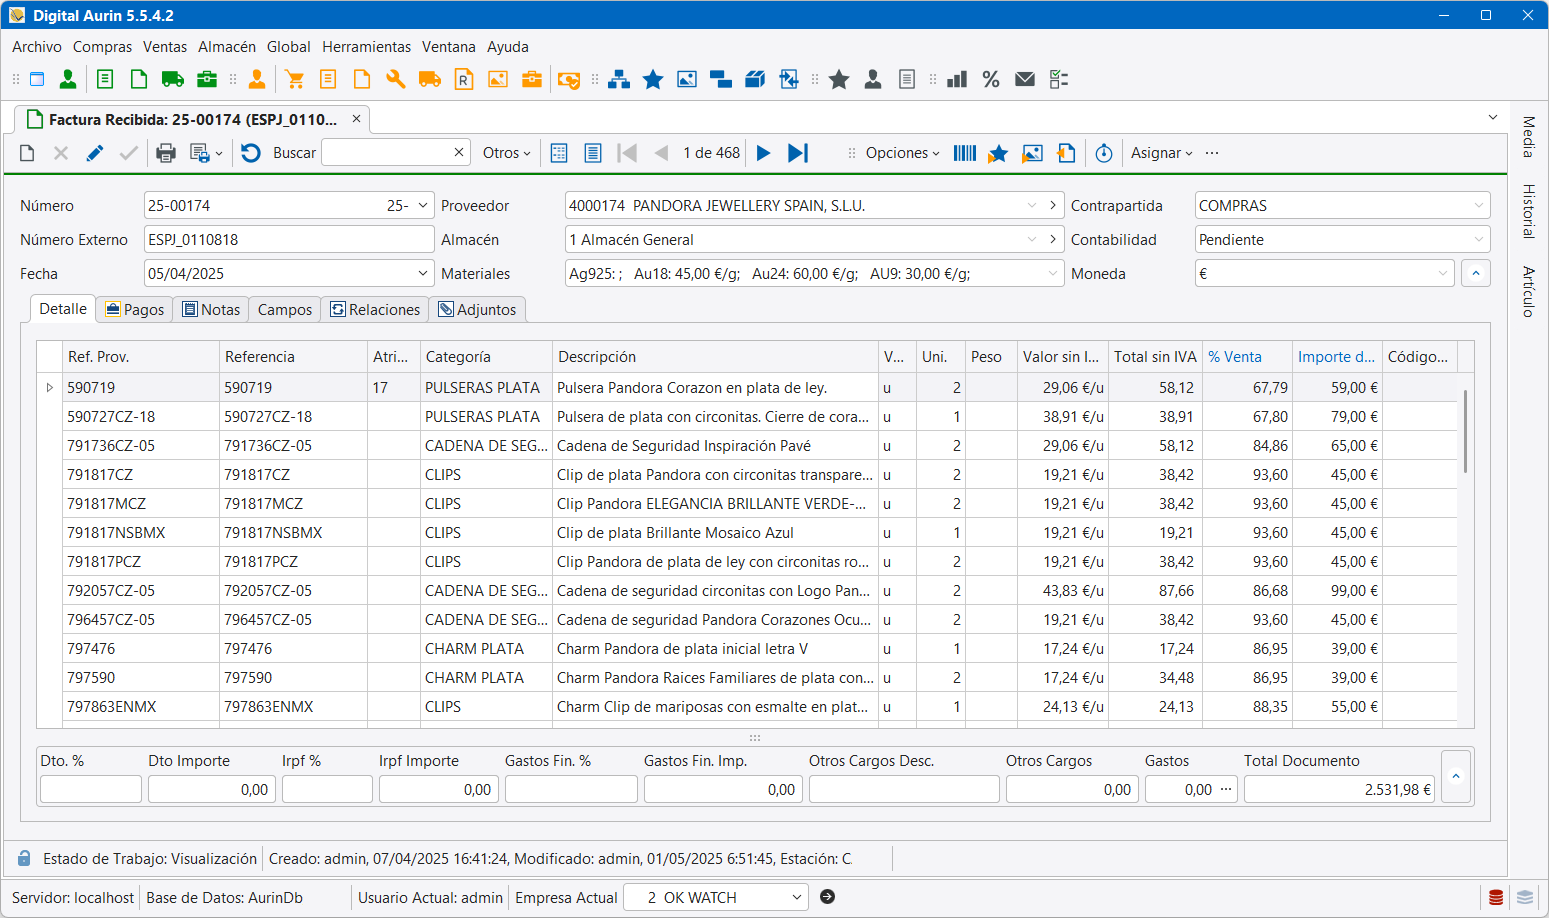Image resolution: width=1549 pixels, height=918 pixels.
Task: Click the orange picture icon
Action: coord(498,79)
